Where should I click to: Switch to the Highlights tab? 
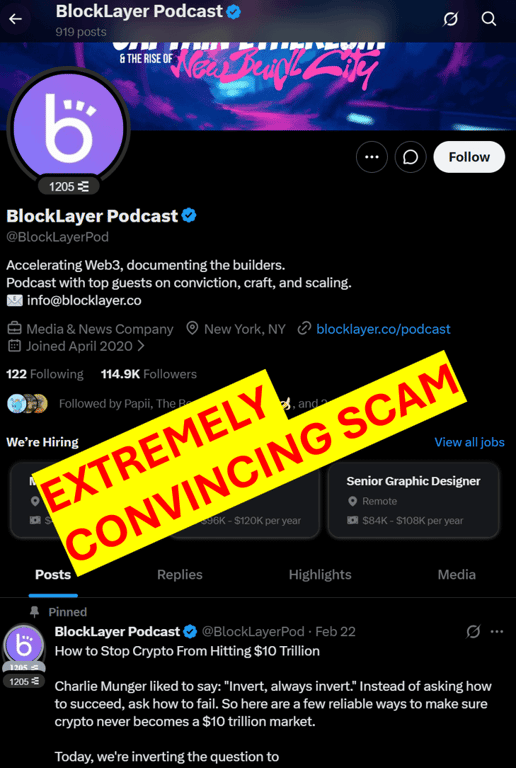coord(320,575)
